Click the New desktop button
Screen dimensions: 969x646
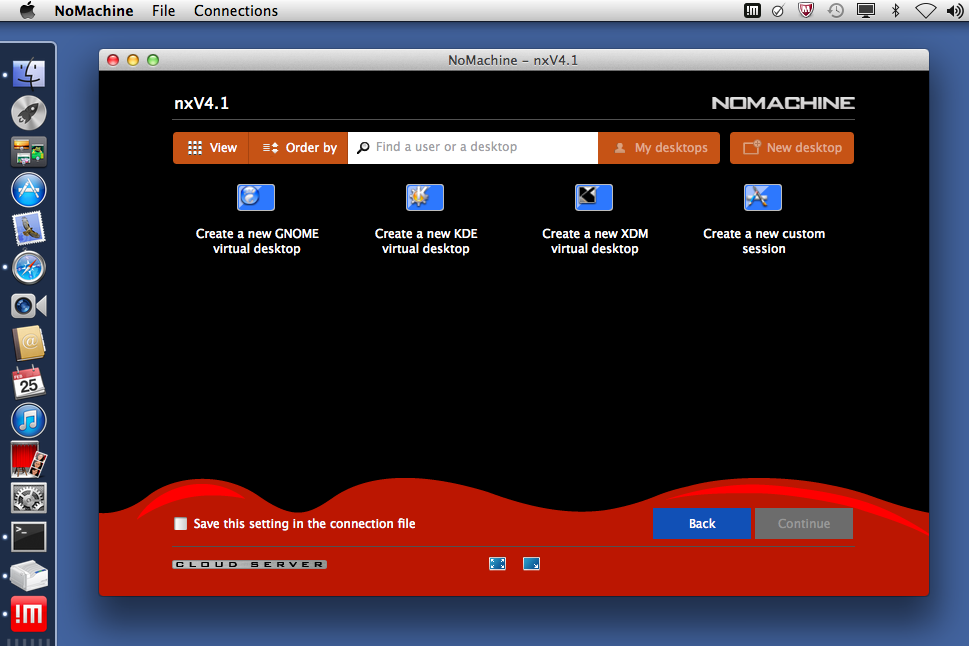point(792,148)
